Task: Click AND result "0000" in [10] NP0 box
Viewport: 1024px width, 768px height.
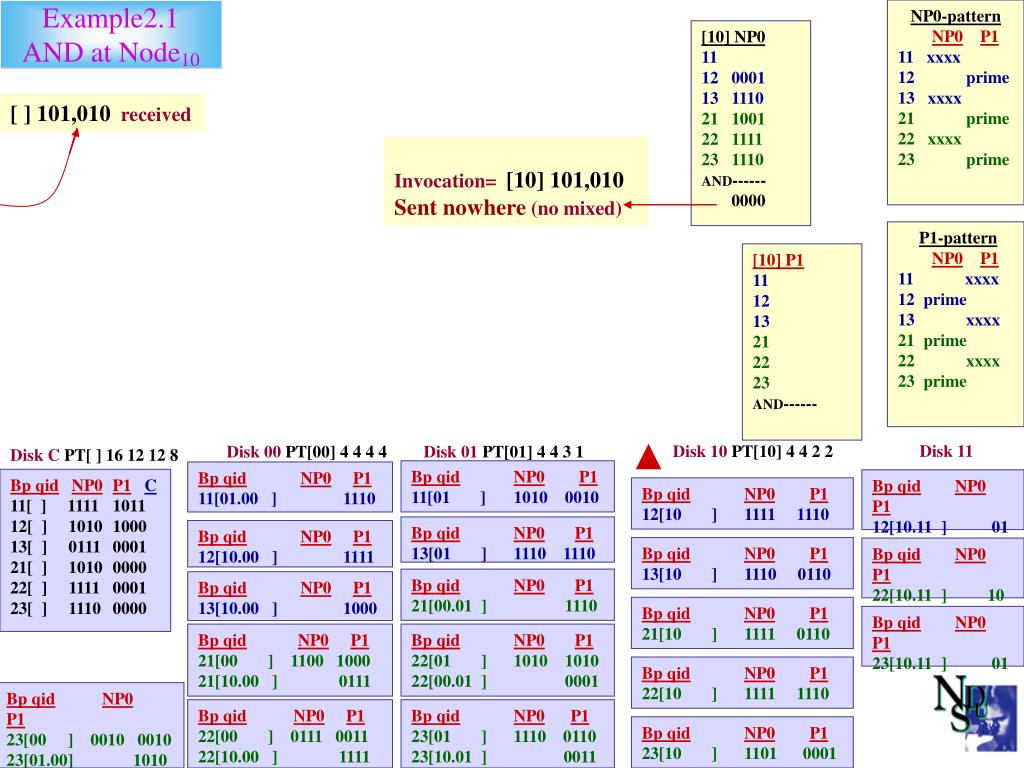Action: (x=748, y=200)
